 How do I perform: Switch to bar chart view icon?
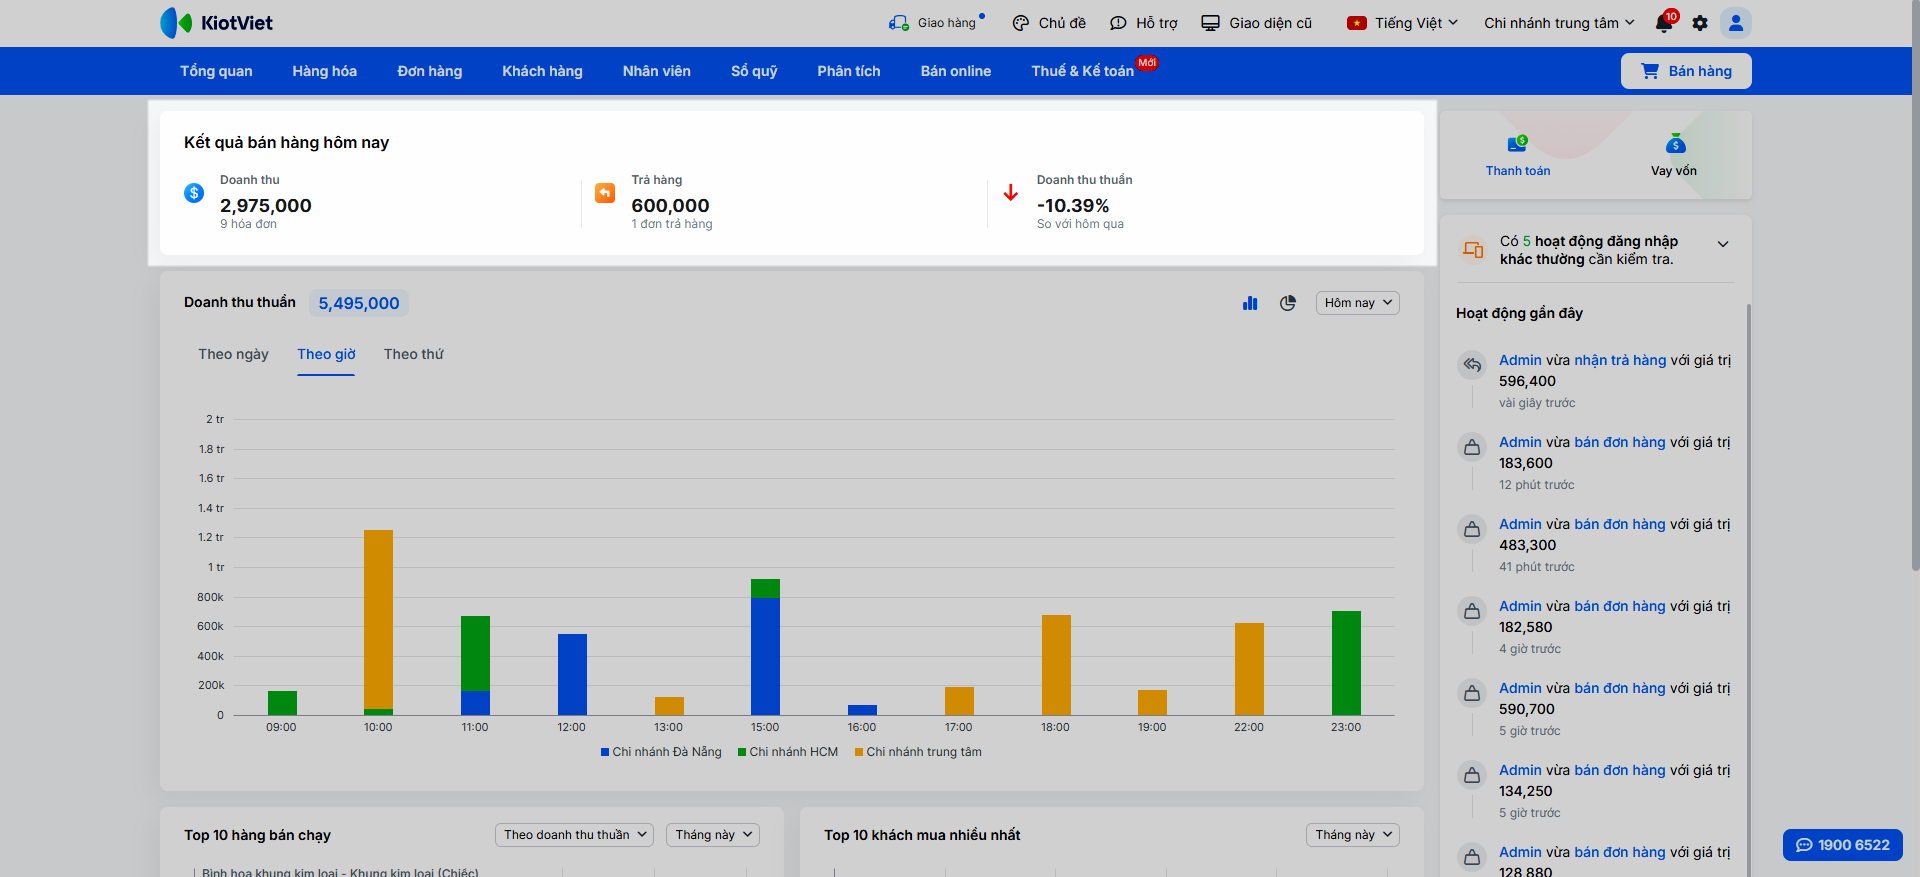coord(1250,303)
